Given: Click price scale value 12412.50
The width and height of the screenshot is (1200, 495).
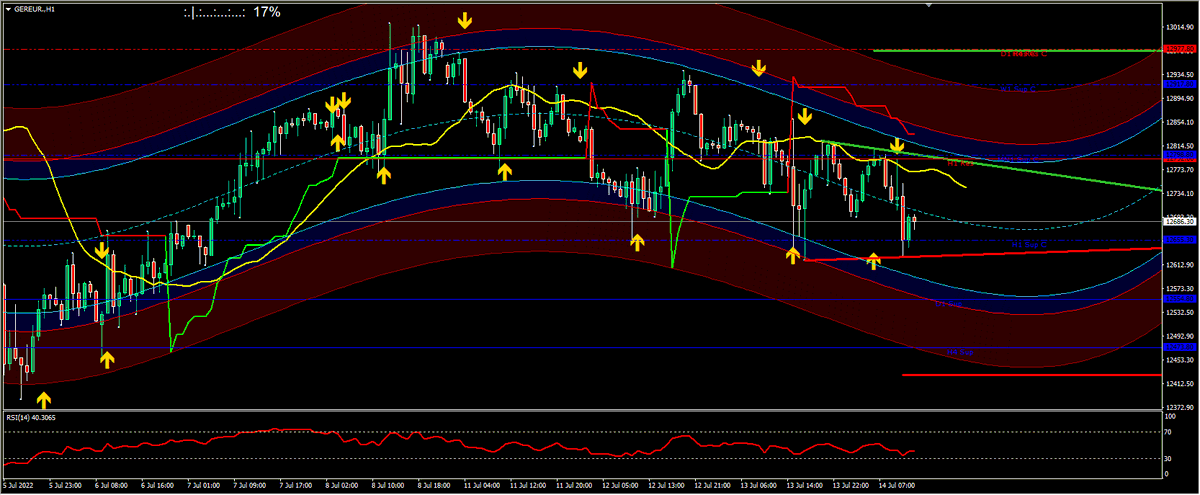Looking at the screenshot, I should (1180, 383).
